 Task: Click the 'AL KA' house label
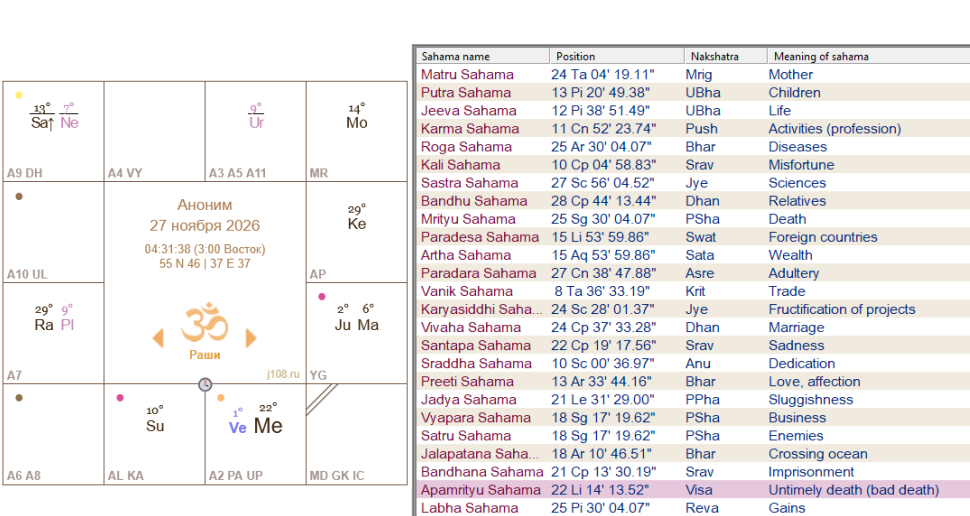[126, 476]
